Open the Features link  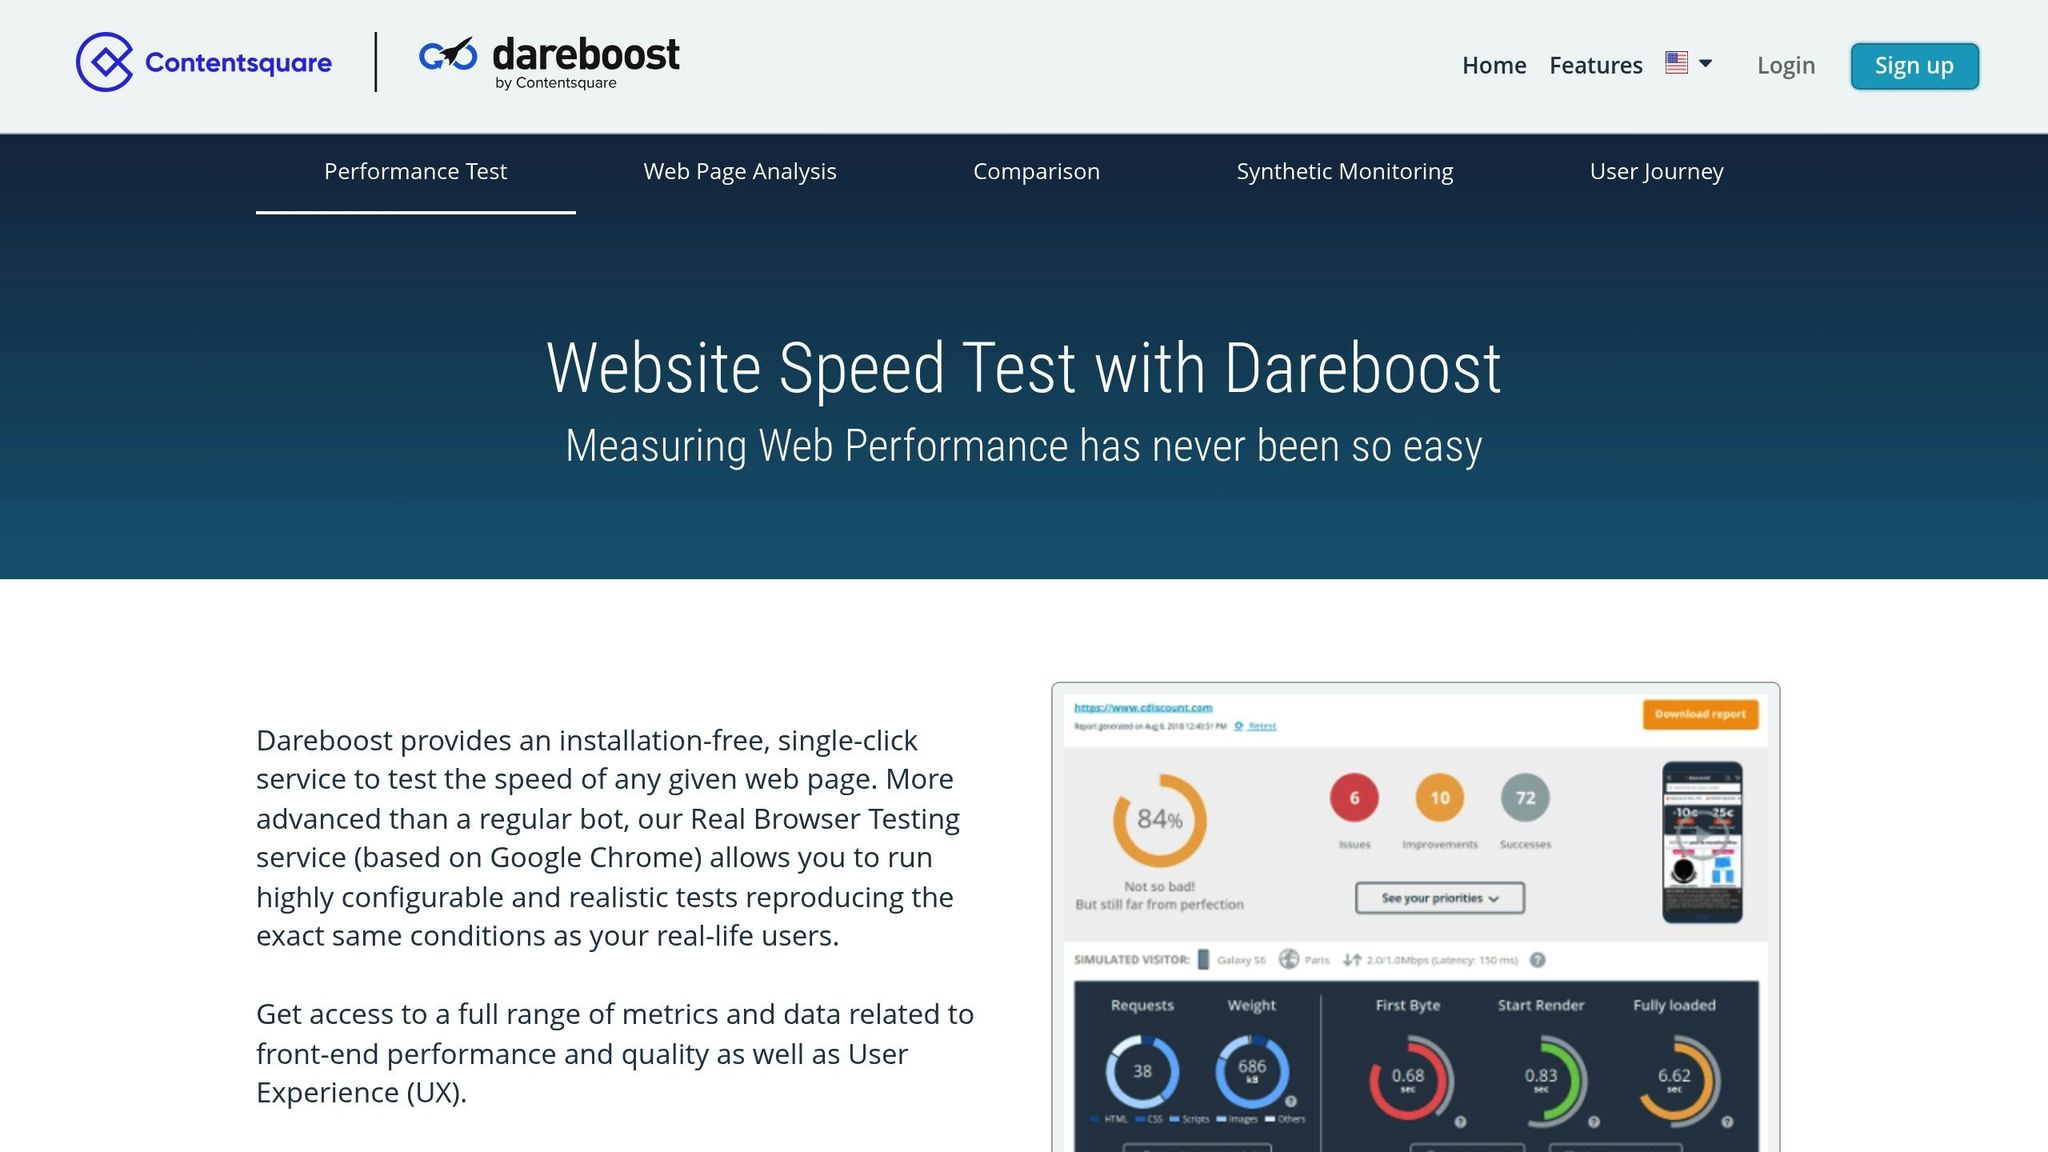click(x=1596, y=65)
